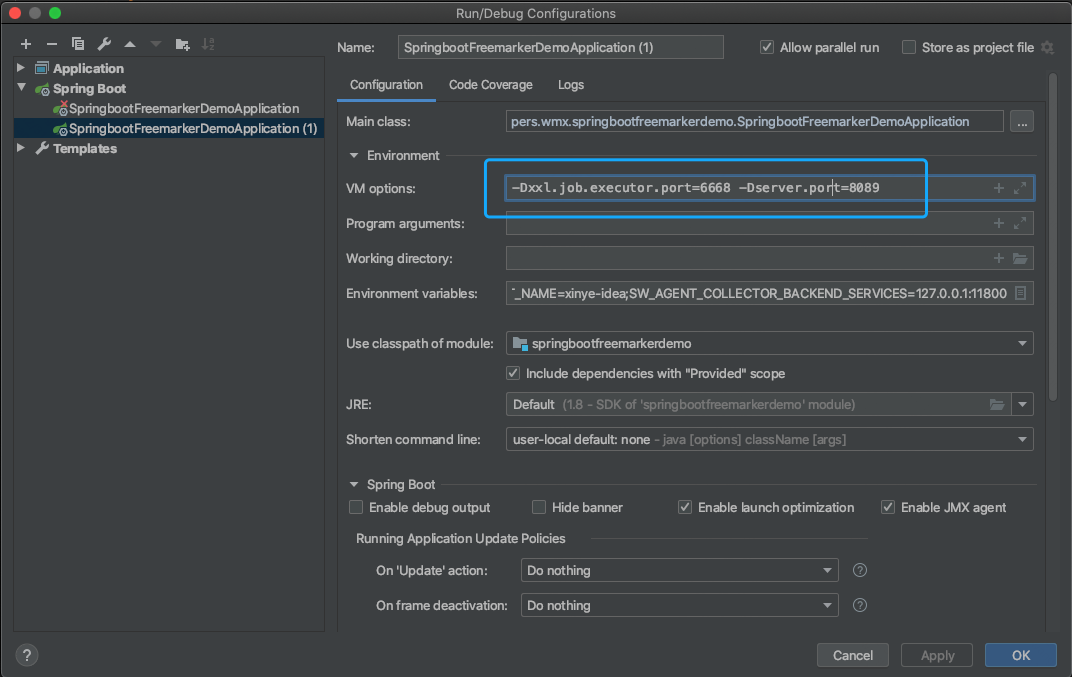Check the Hide banner option
The width and height of the screenshot is (1072, 677).
[x=539, y=507]
